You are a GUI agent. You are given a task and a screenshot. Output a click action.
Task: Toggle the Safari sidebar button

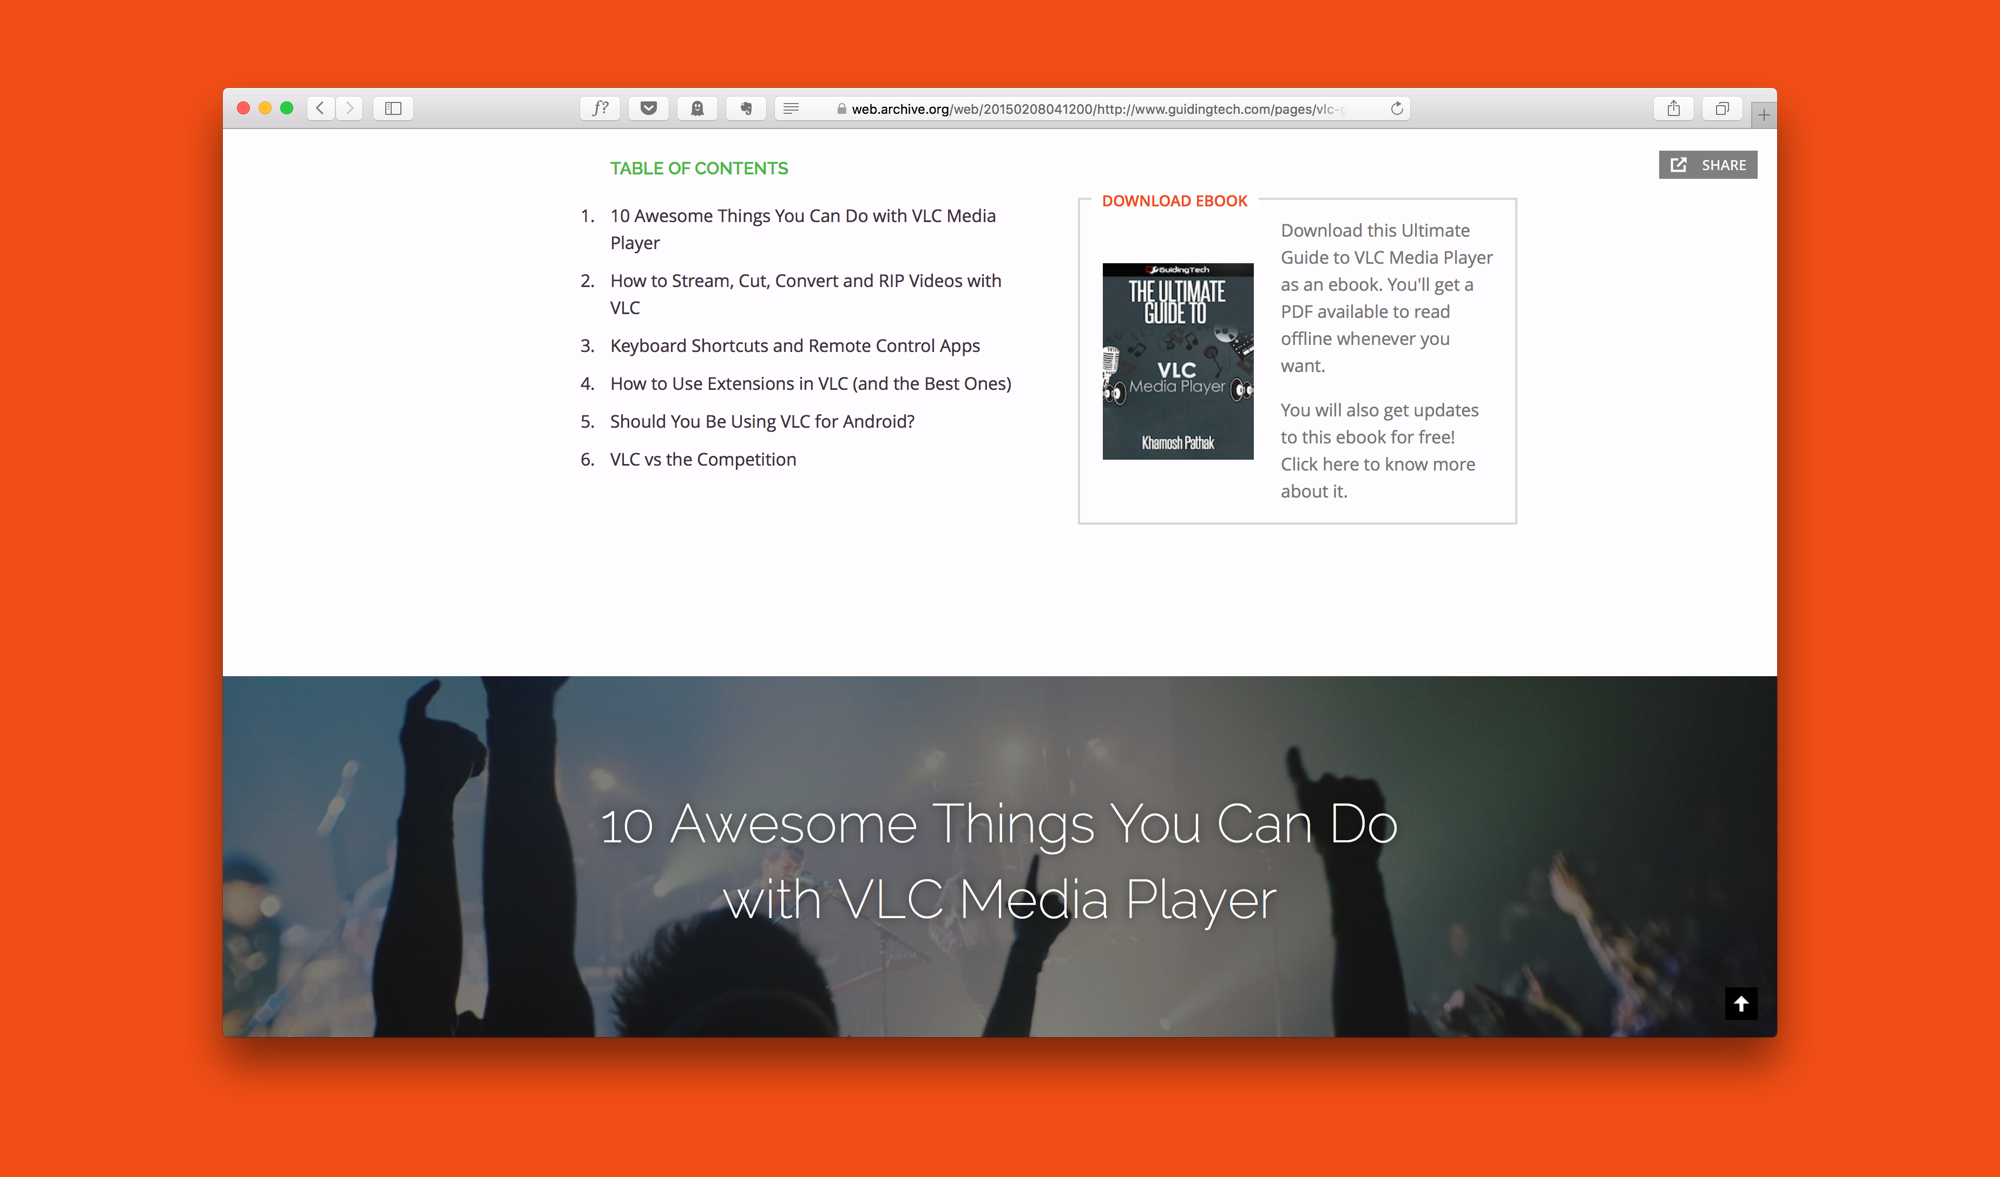(393, 108)
